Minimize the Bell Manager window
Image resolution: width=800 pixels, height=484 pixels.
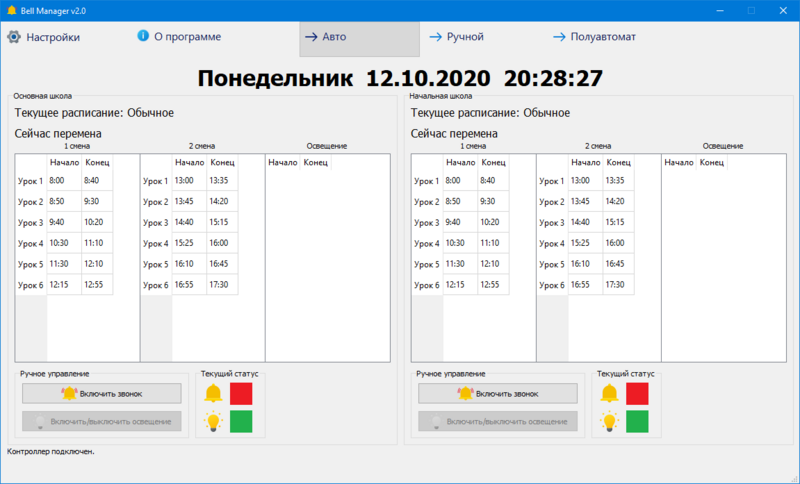(x=720, y=10)
